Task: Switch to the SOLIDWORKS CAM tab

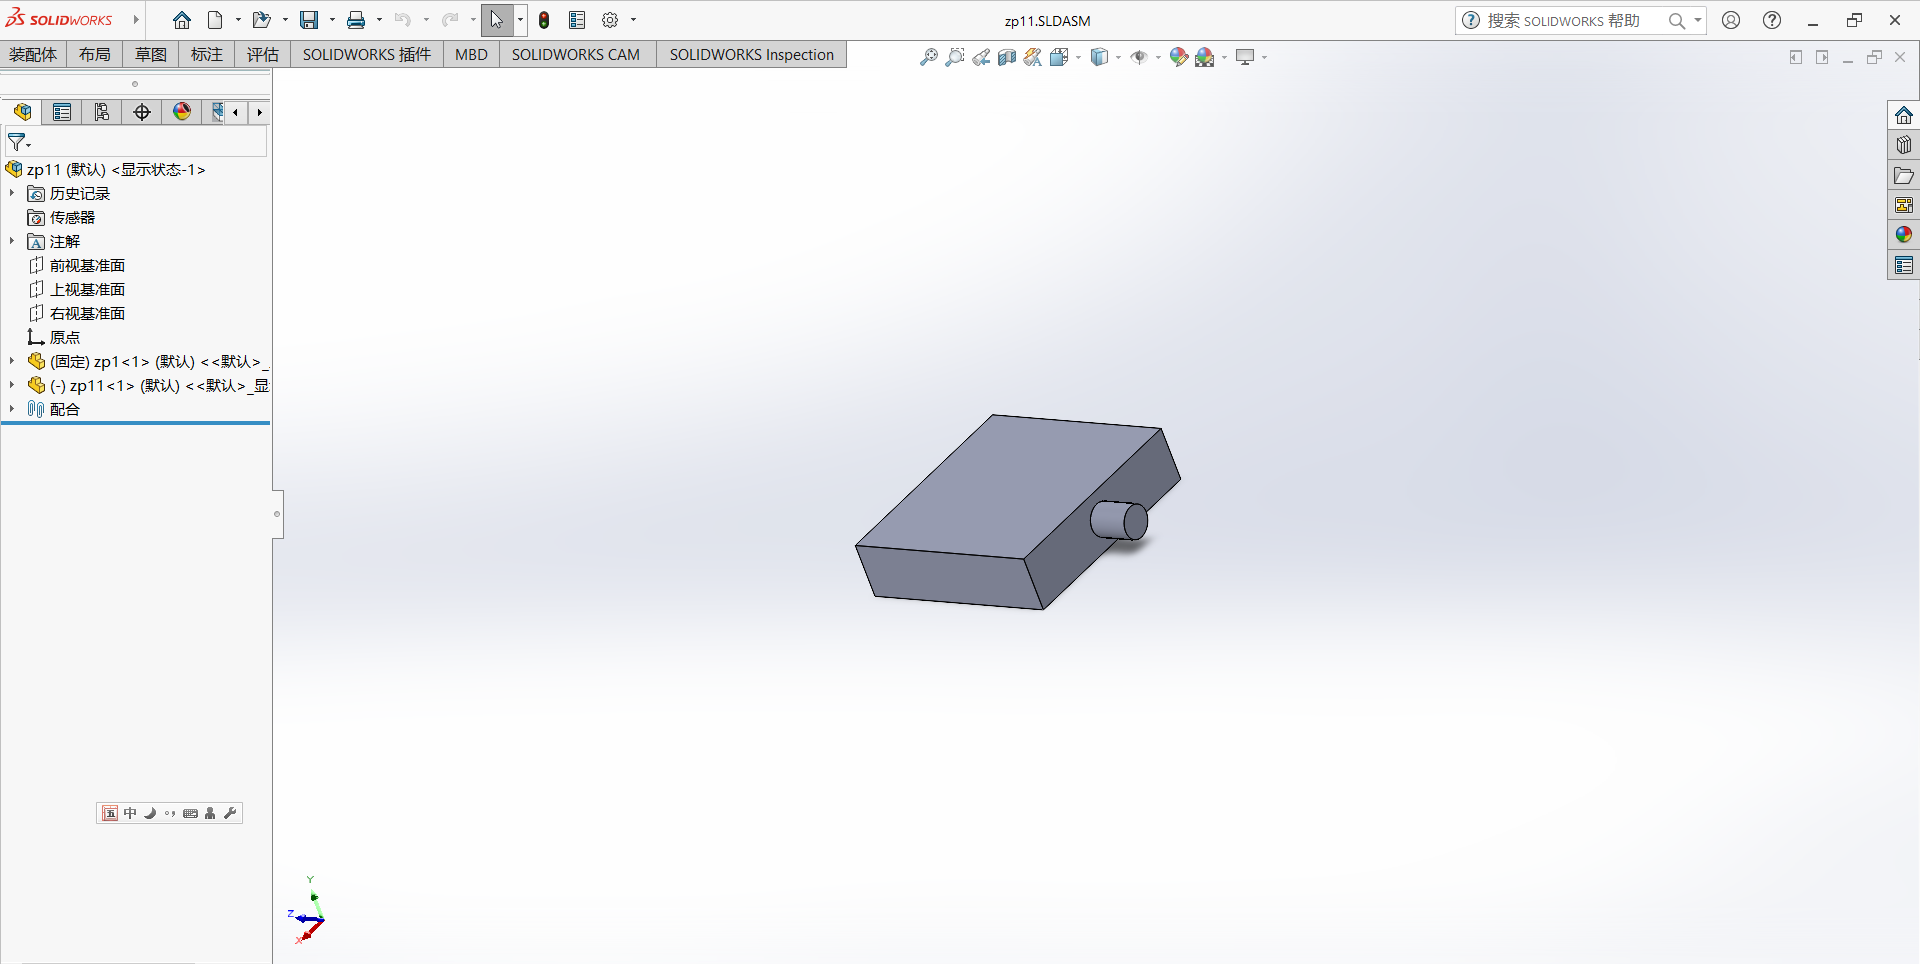Action: click(x=575, y=54)
